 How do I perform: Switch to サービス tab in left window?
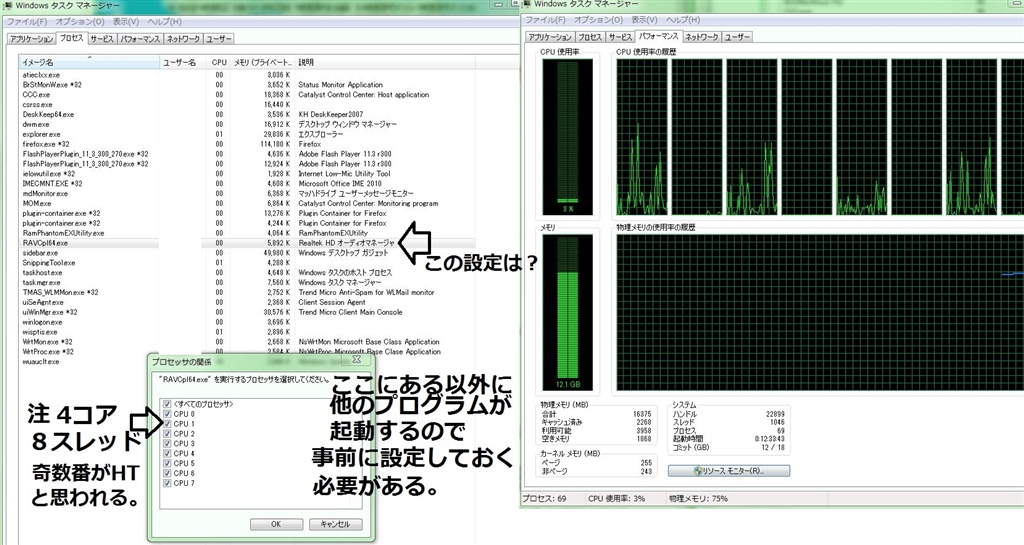pyautogui.click(x=102, y=39)
